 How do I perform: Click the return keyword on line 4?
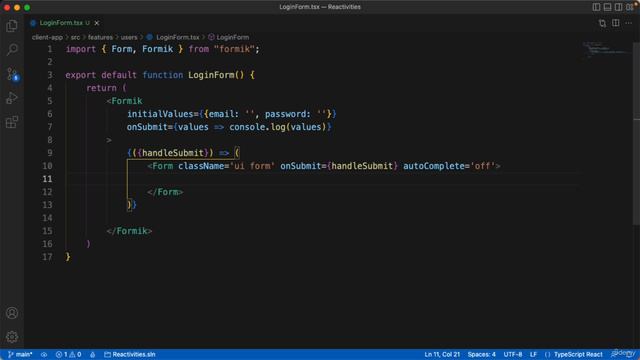pyautogui.click(x=101, y=88)
